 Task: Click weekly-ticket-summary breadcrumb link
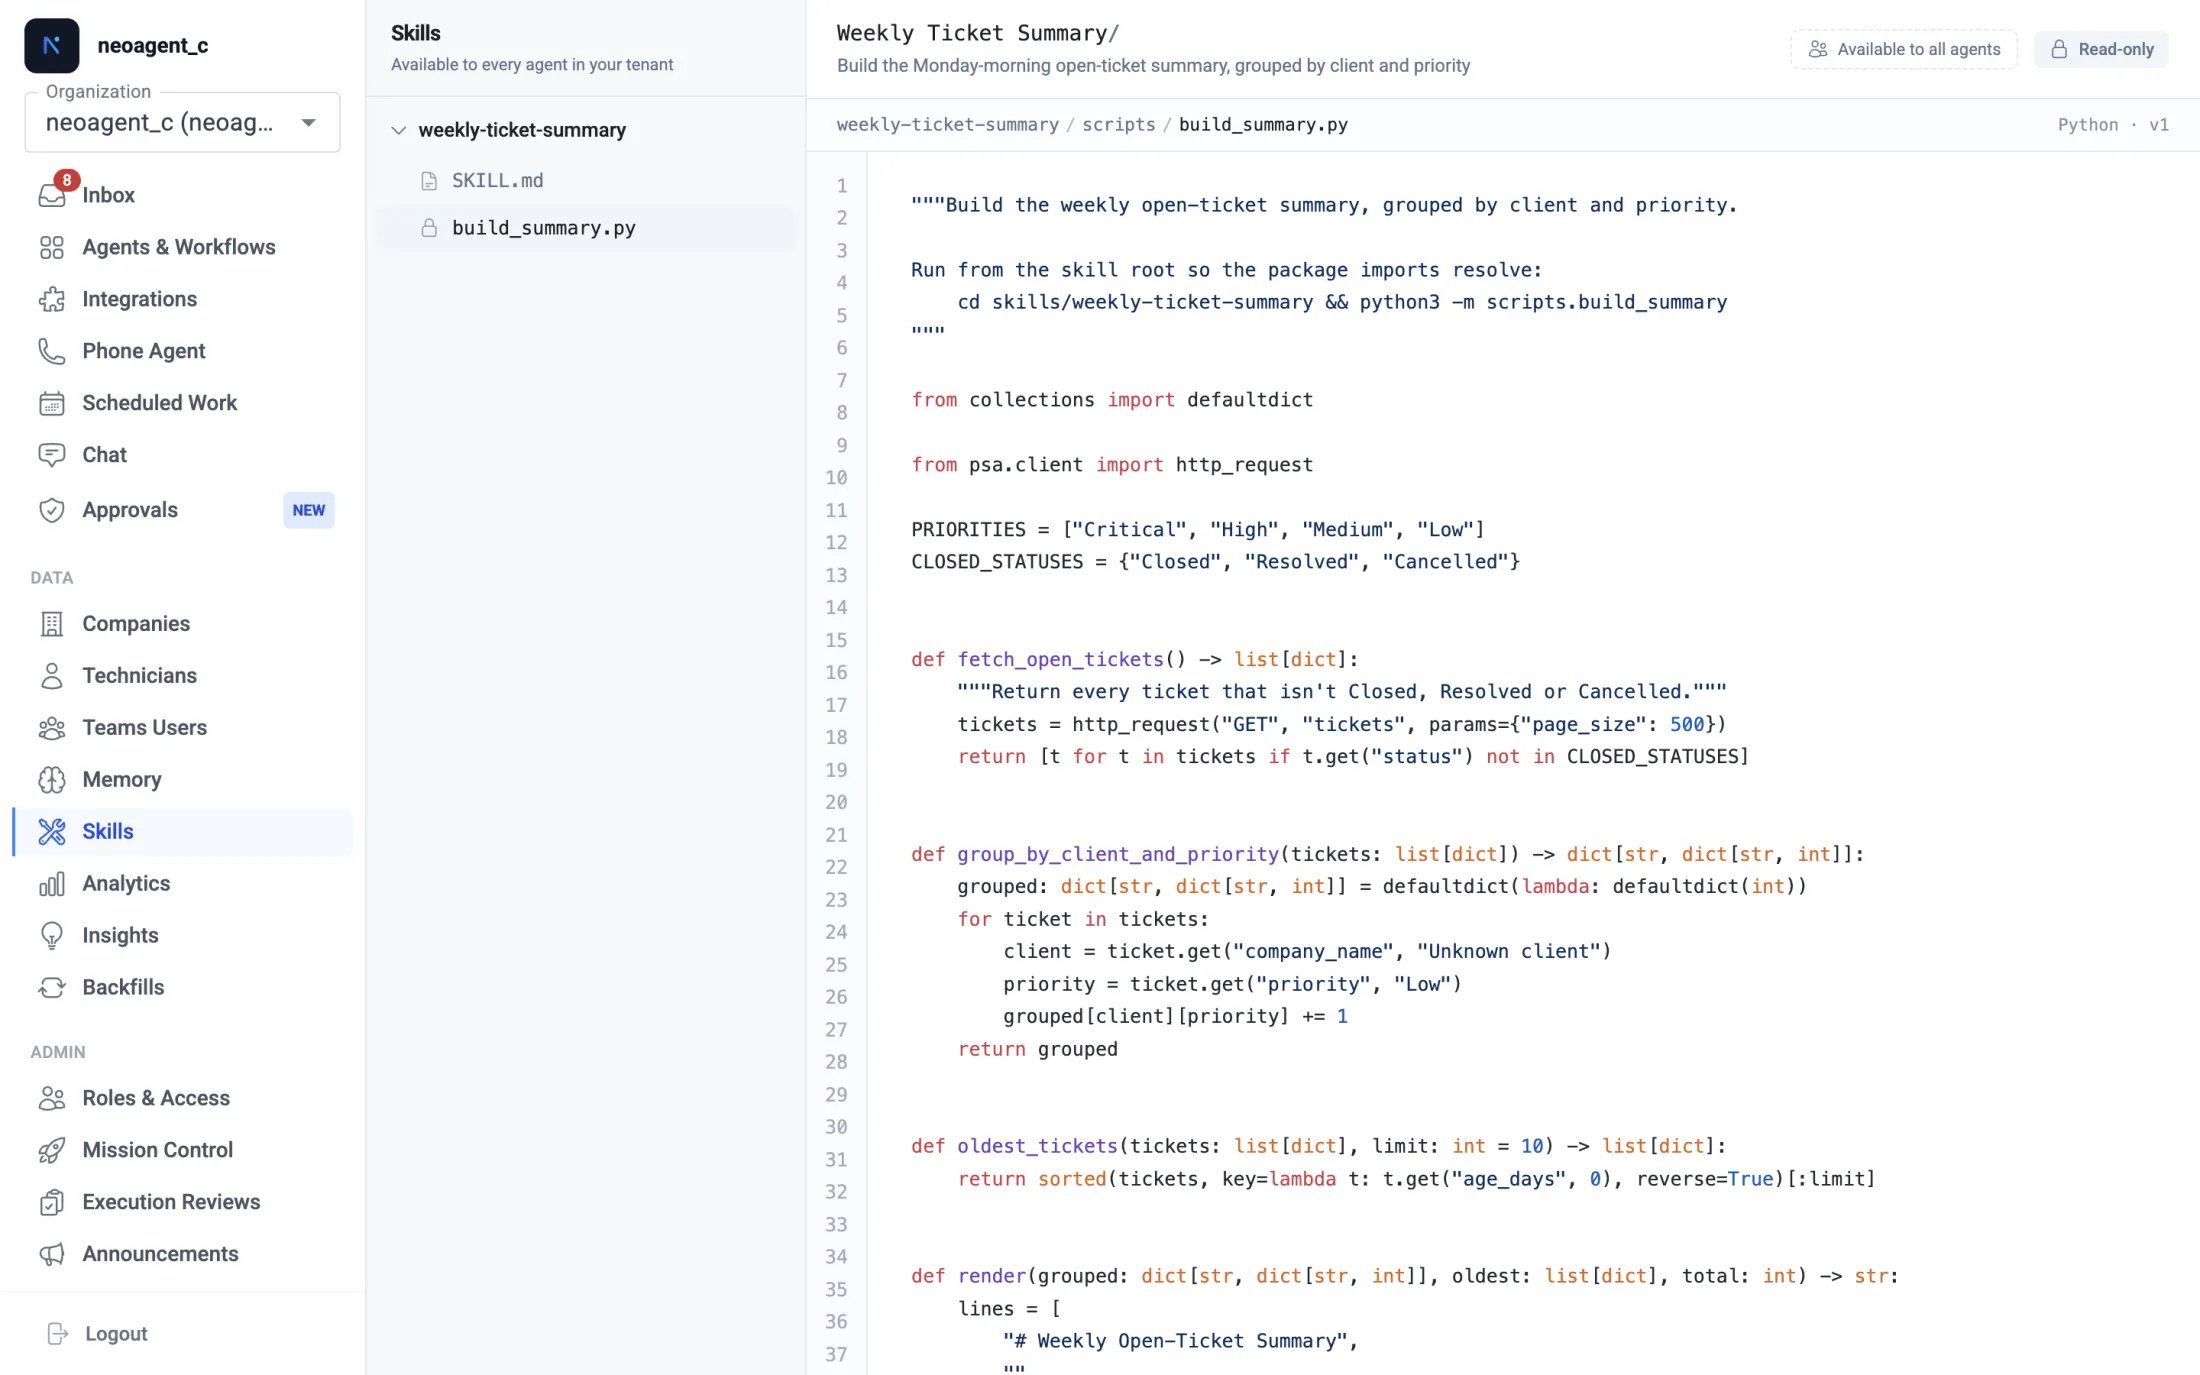(x=947, y=124)
